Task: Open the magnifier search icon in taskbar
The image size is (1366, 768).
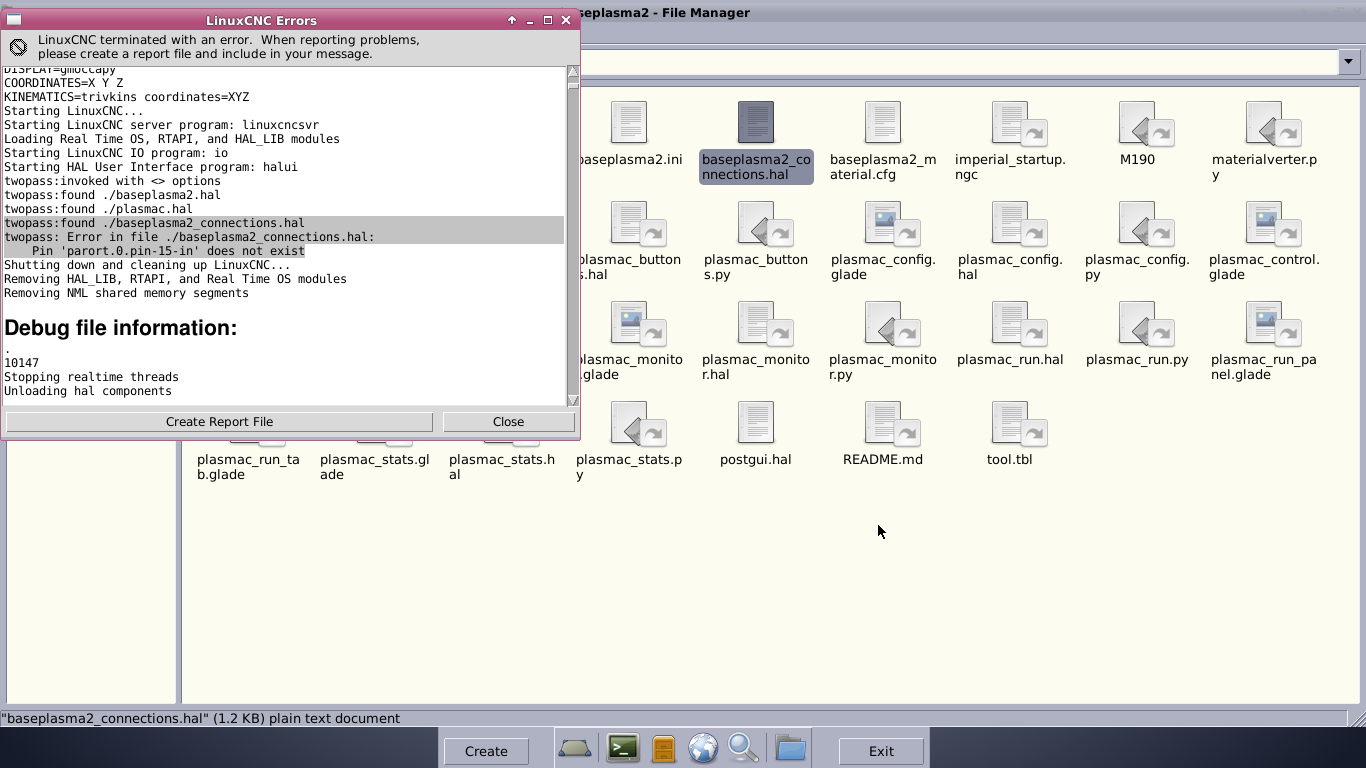Action: coord(743,748)
